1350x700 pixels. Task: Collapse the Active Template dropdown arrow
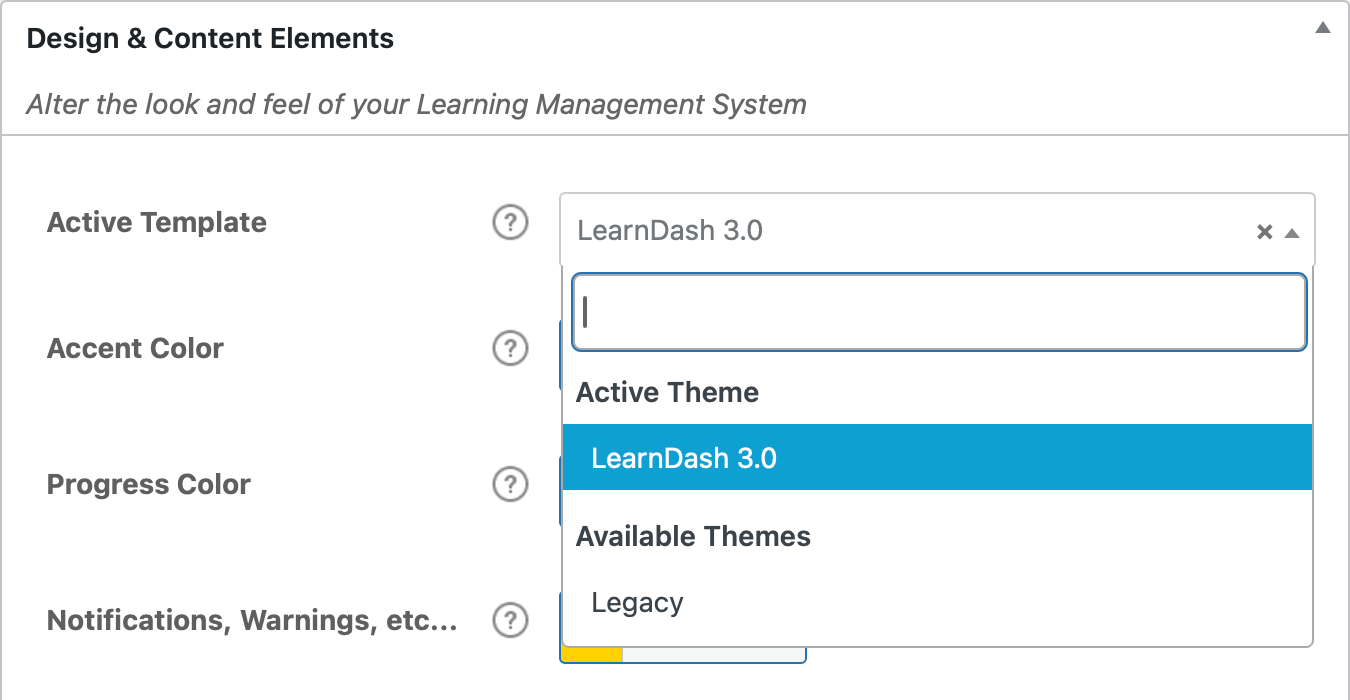(x=1292, y=232)
